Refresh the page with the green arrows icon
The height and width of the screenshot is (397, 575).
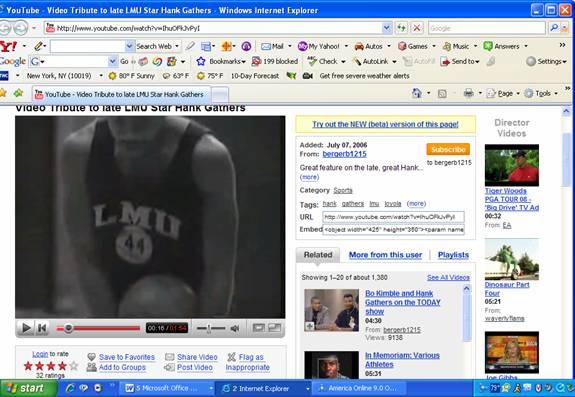click(401, 28)
